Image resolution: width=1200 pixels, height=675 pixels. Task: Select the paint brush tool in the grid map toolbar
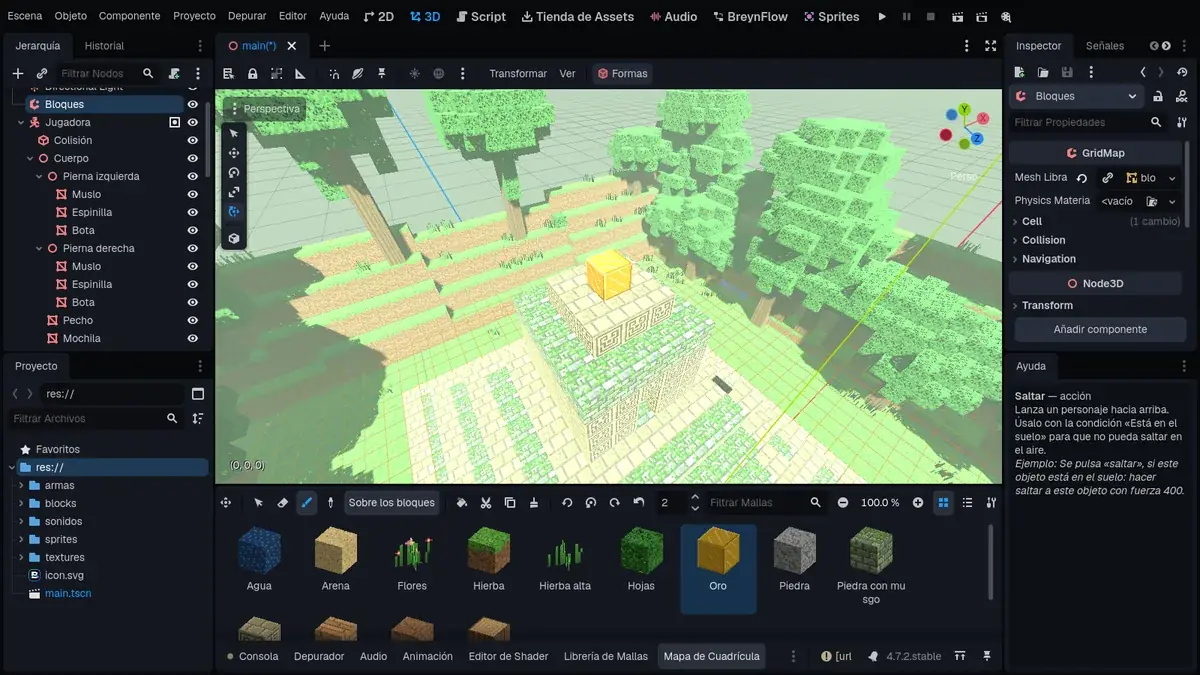point(307,502)
